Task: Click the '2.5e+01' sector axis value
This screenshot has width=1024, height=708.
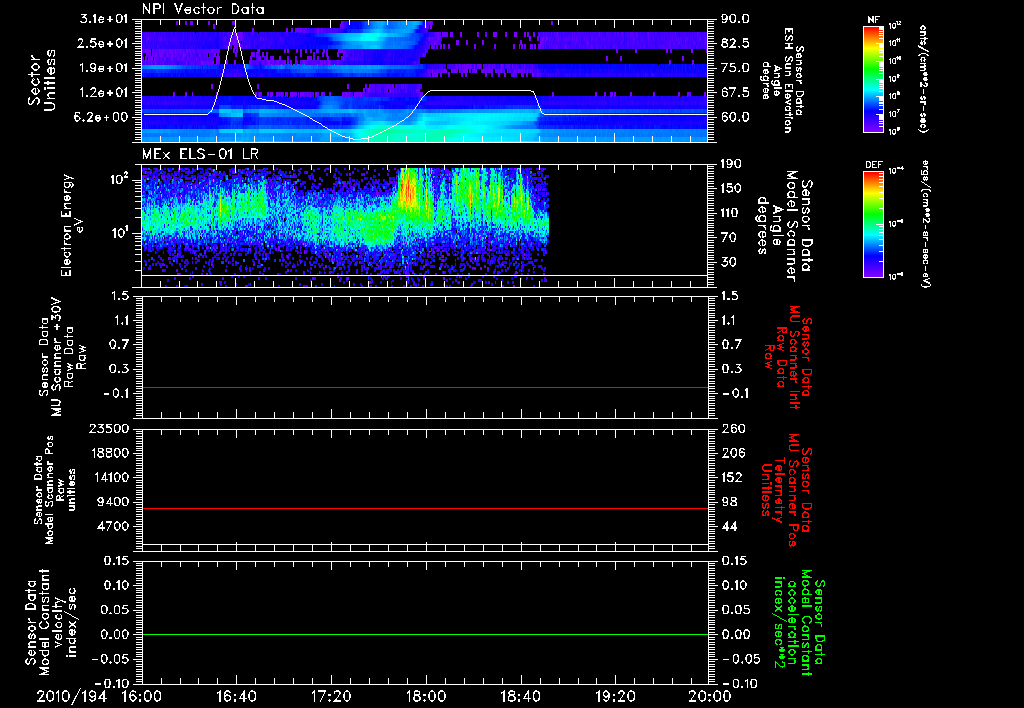Action: tap(104, 43)
